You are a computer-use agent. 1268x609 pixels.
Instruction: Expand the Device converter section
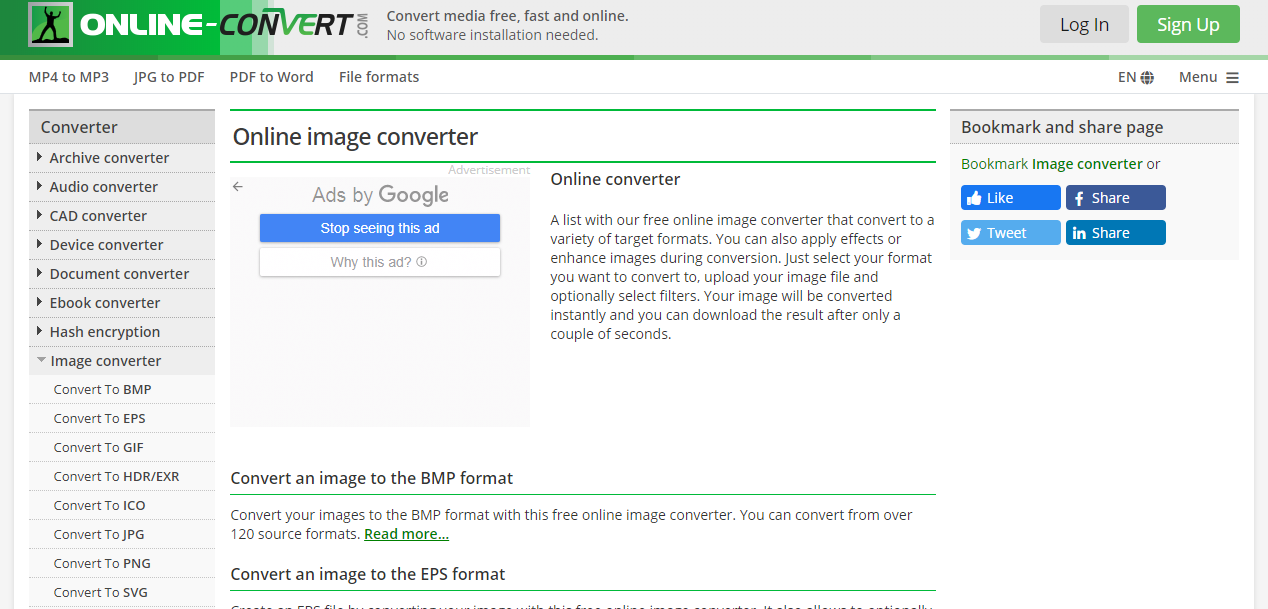pos(122,245)
